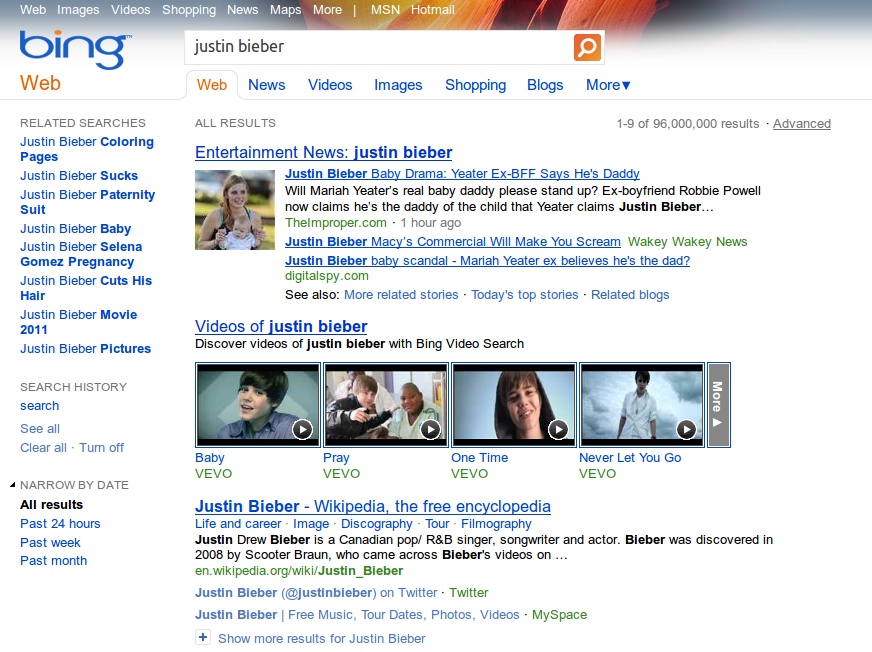Open the Tour sublink

click(437, 524)
